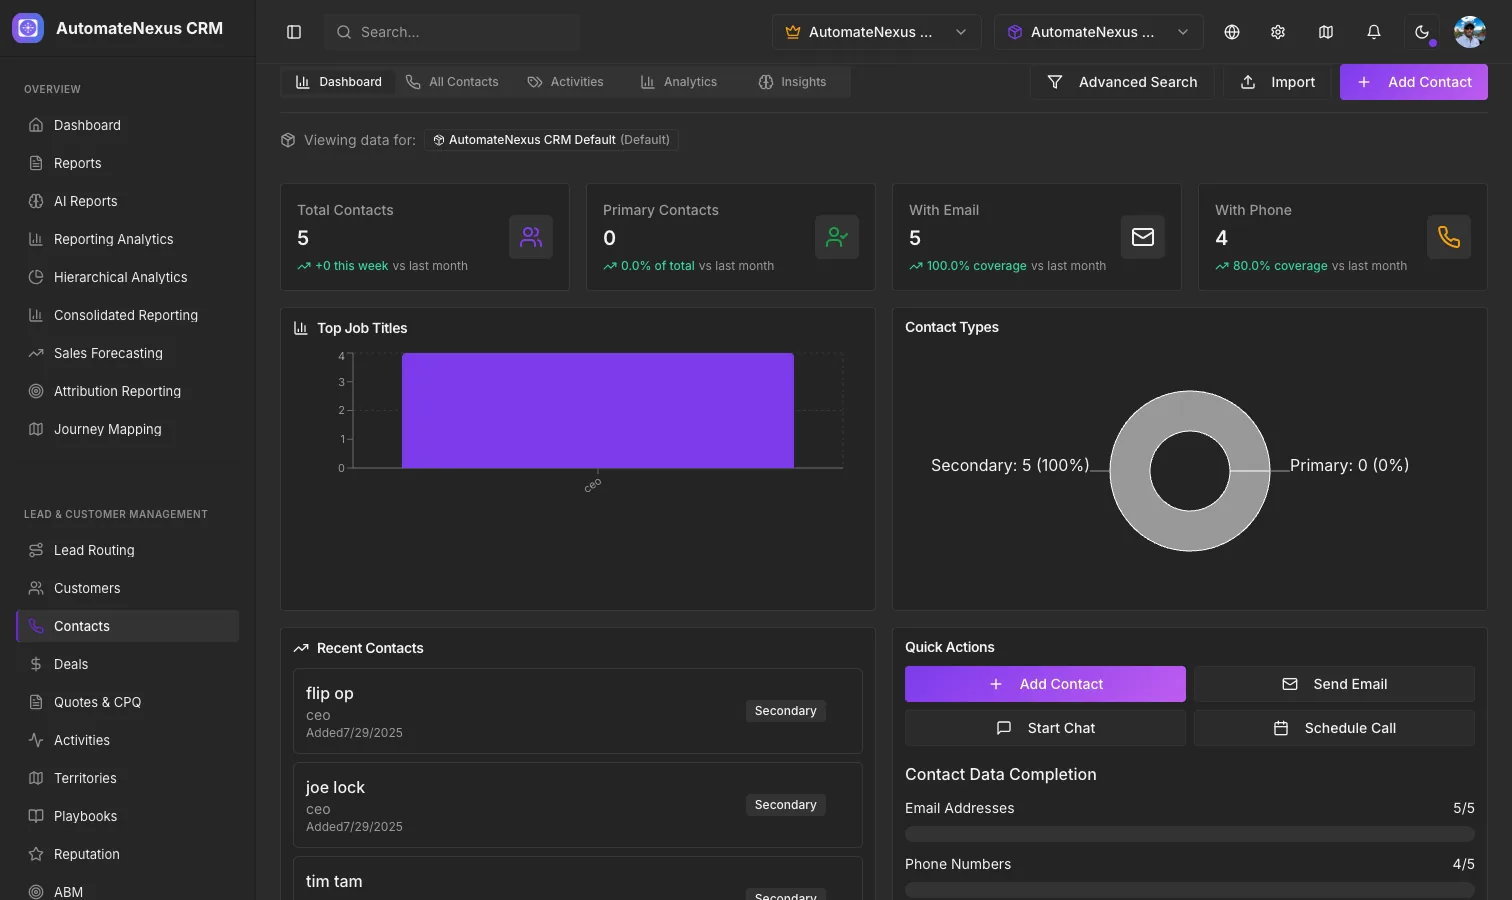Open the language globe icon

[1232, 32]
